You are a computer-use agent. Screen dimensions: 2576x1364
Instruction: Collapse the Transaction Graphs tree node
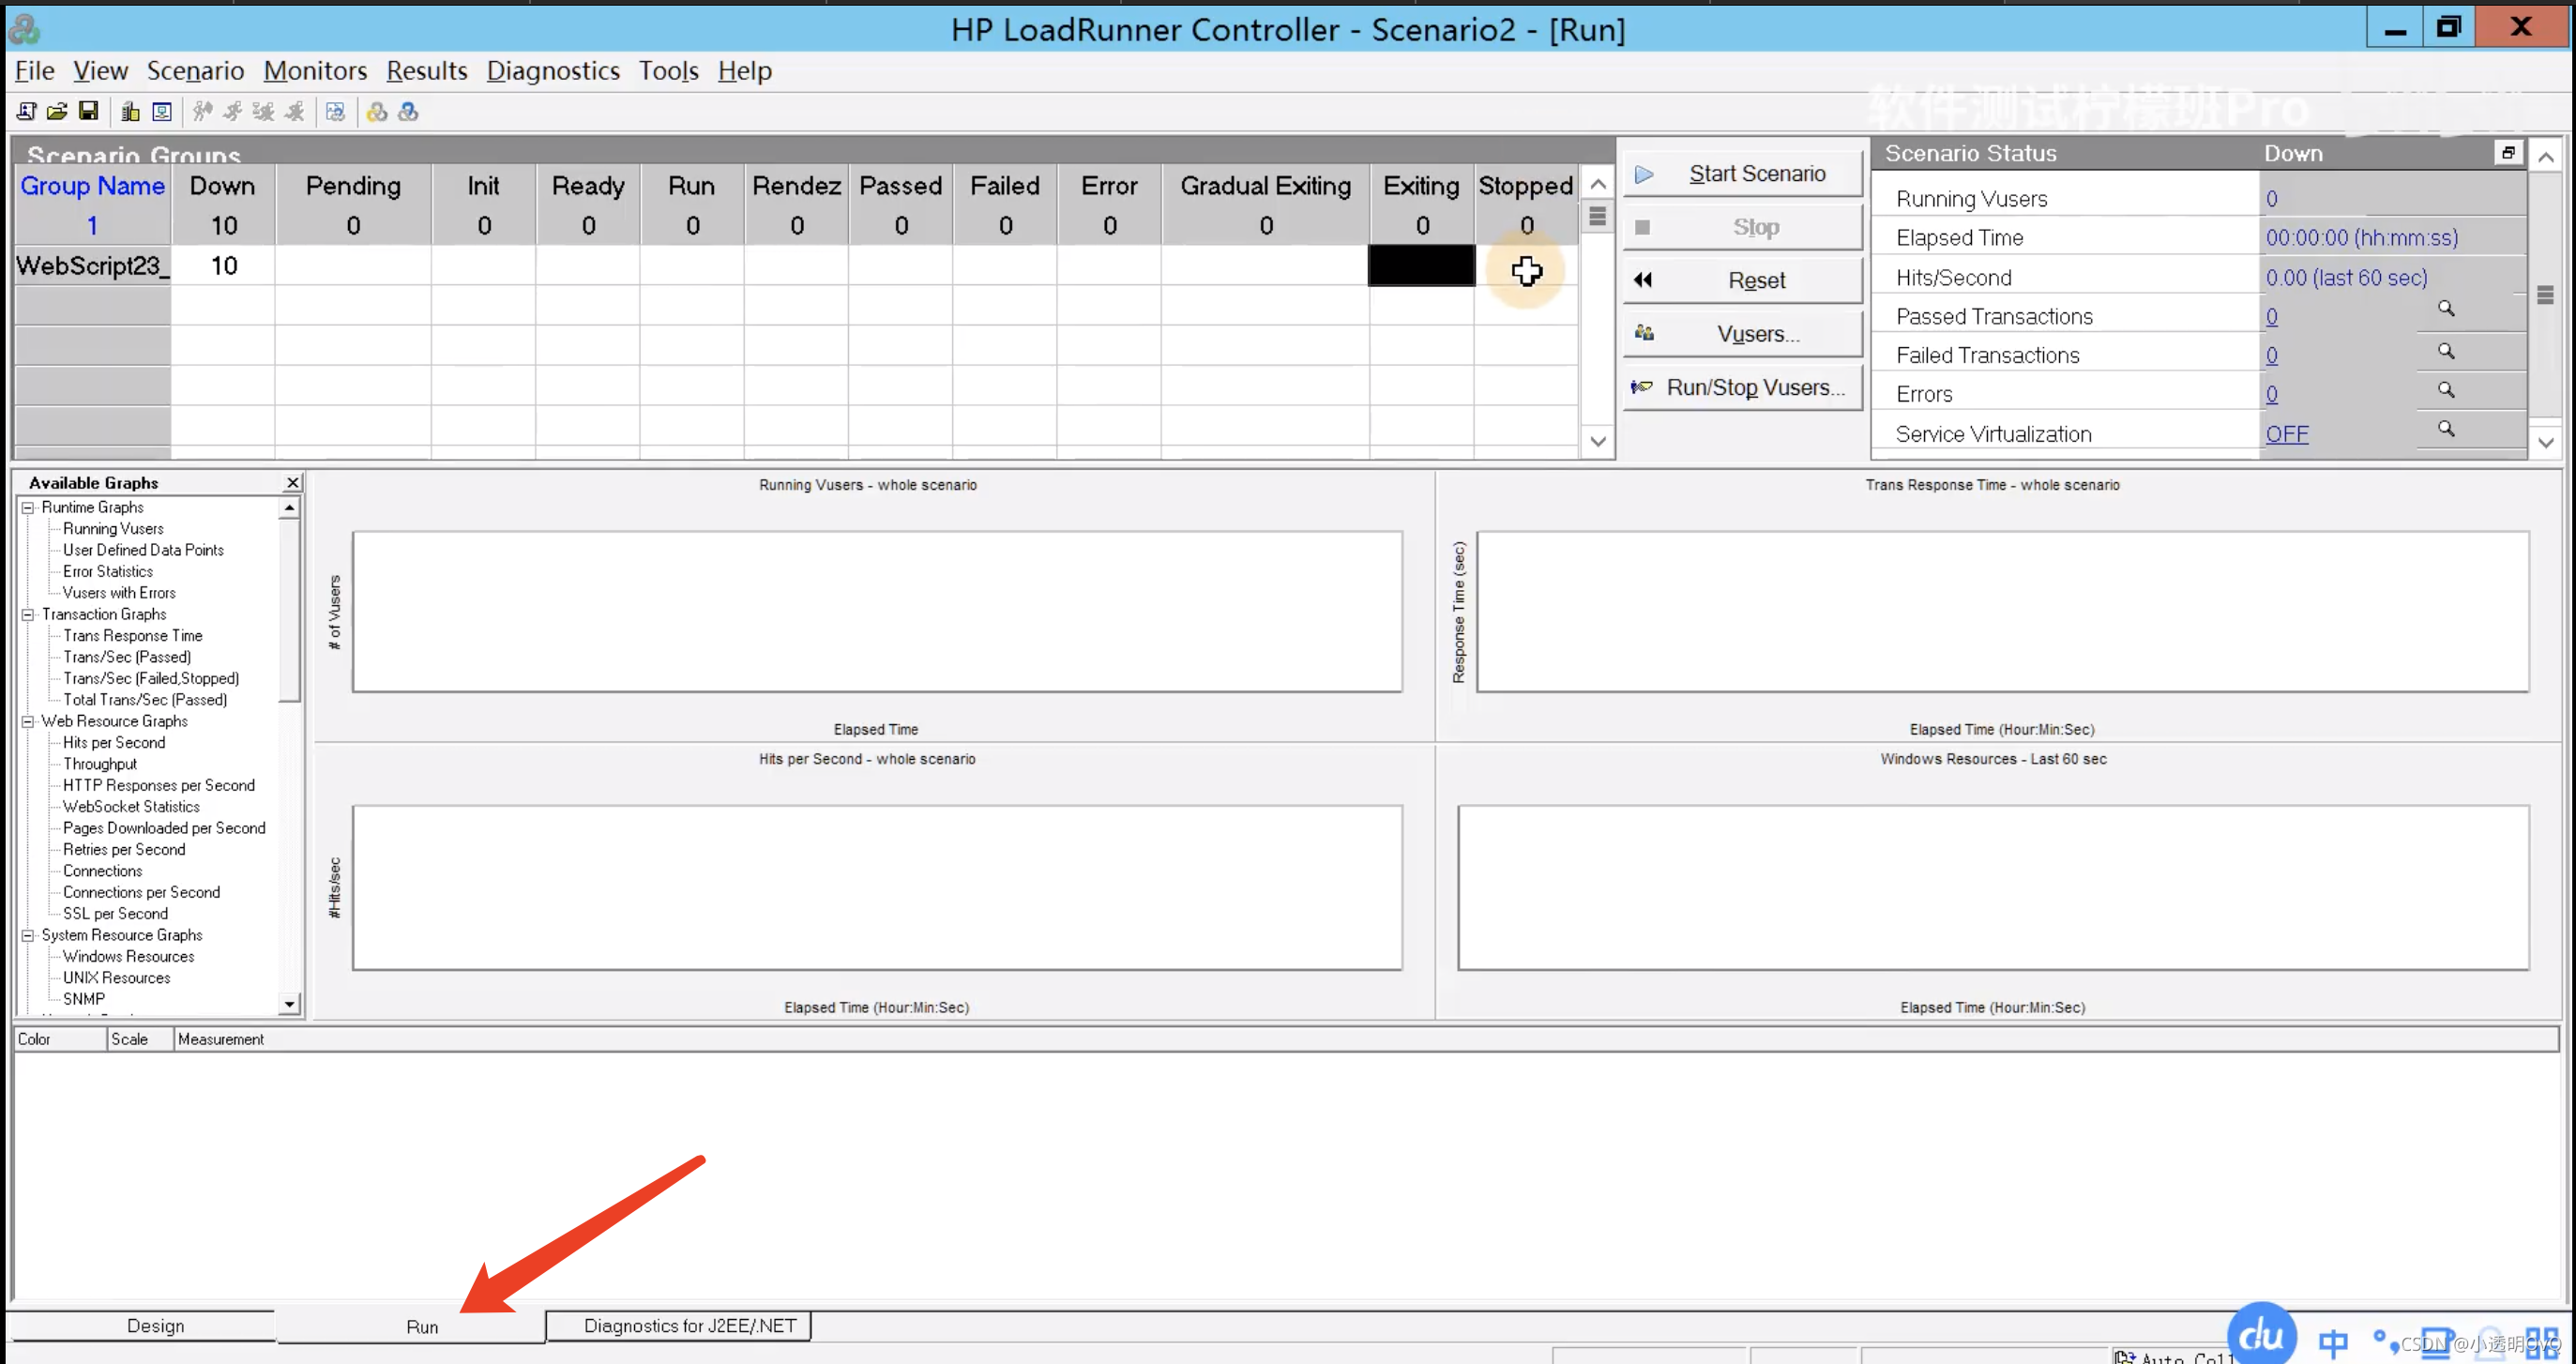(28, 615)
